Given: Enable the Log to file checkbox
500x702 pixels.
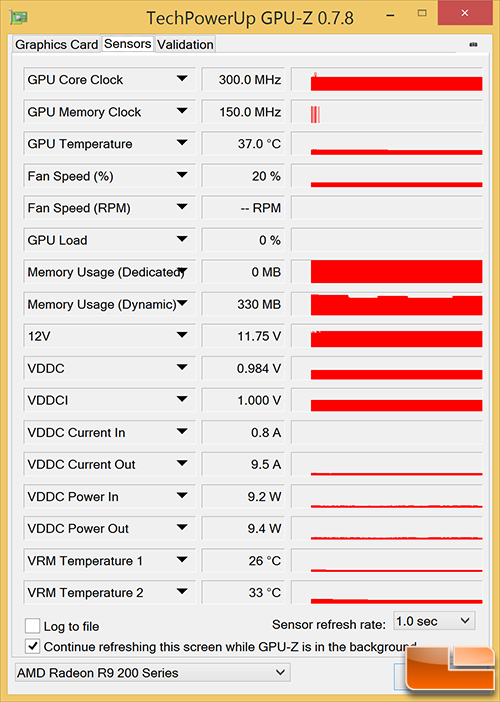Looking at the screenshot, I should point(33,625).
